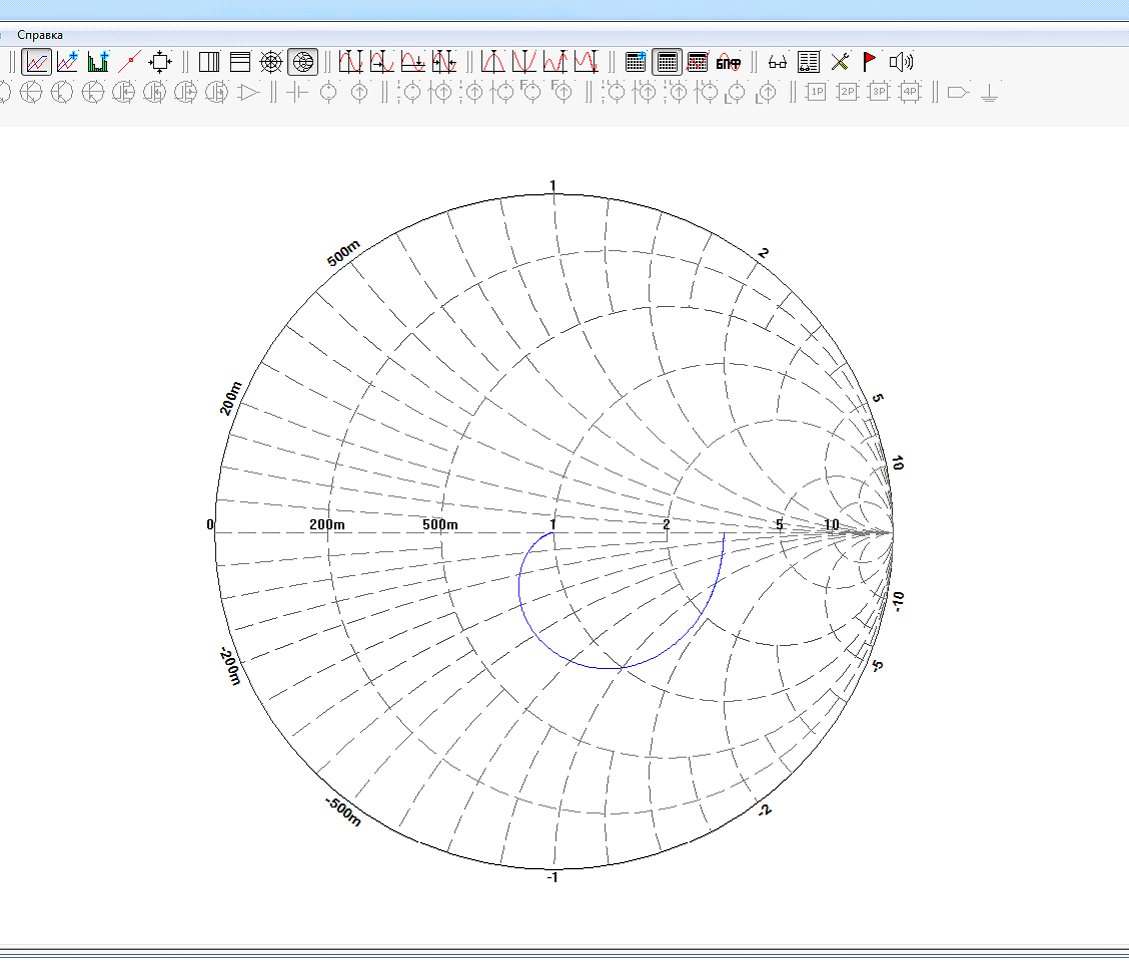Click the 1P macro component icon

817,92
